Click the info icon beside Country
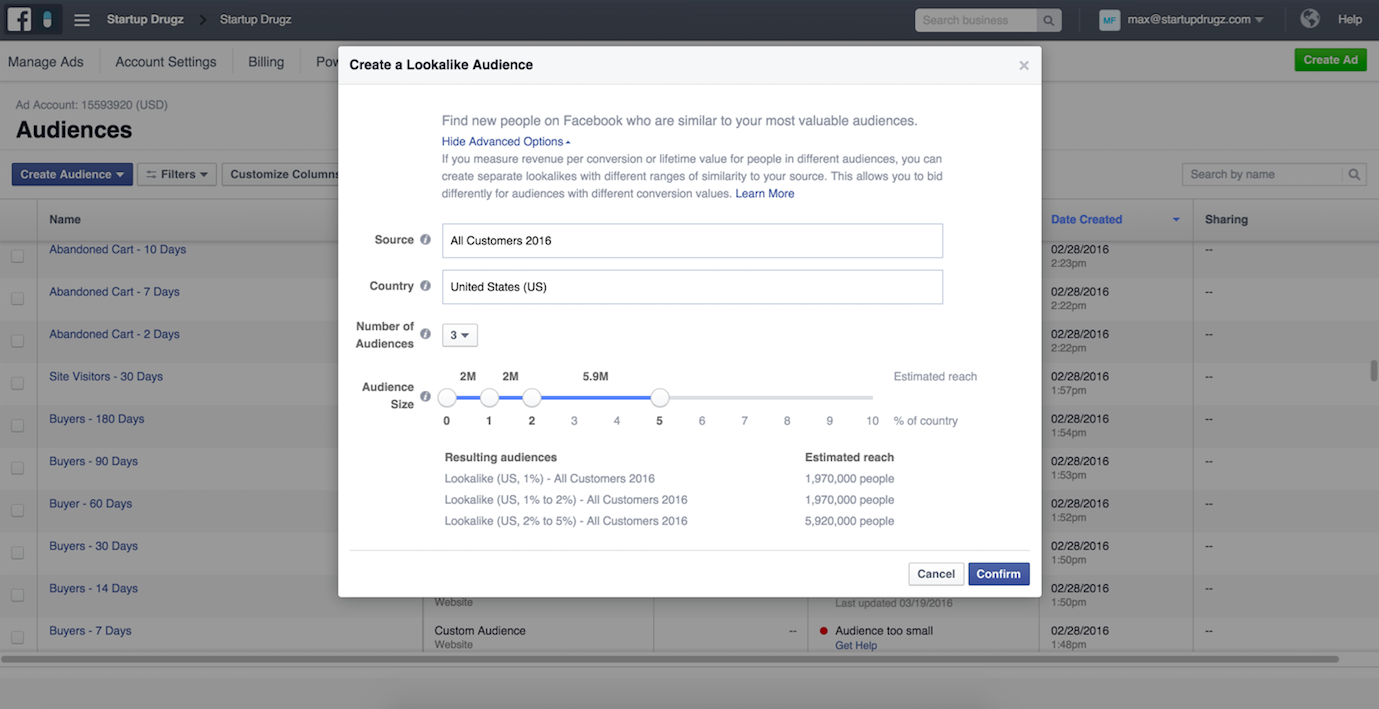This screenshot has height=709, width=1379. pyautogui.click(x=425, y=286)
